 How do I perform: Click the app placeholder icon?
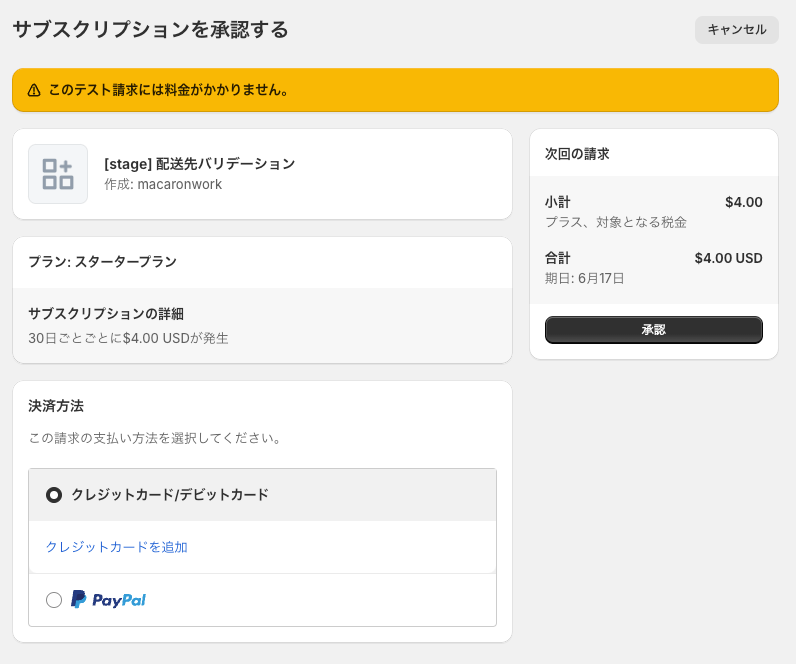[58, 174]
